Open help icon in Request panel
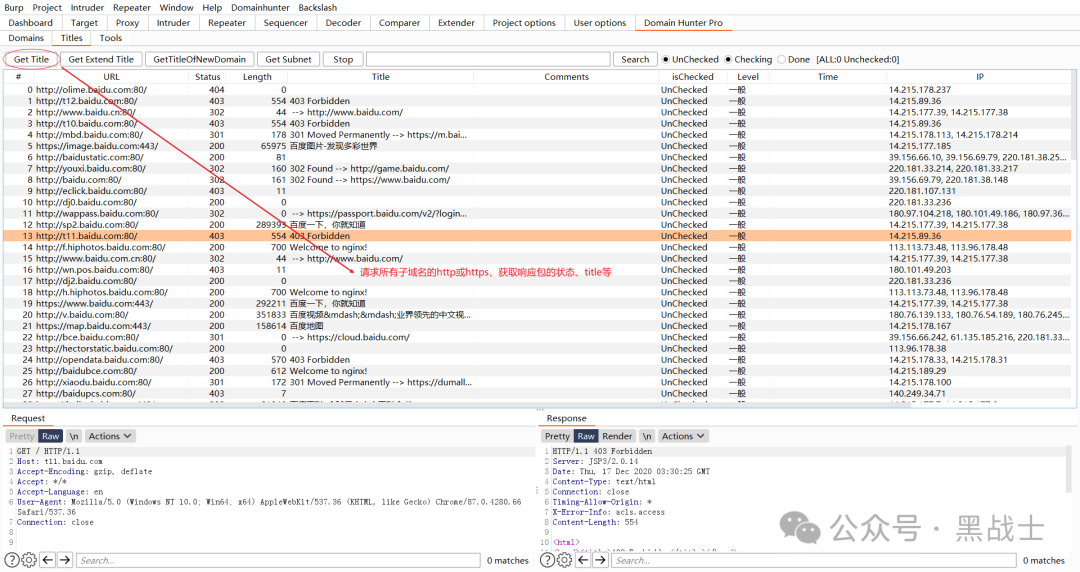The width and height of the screenshot is (1080, 572). pyautogui.click(x=12, y=560)
